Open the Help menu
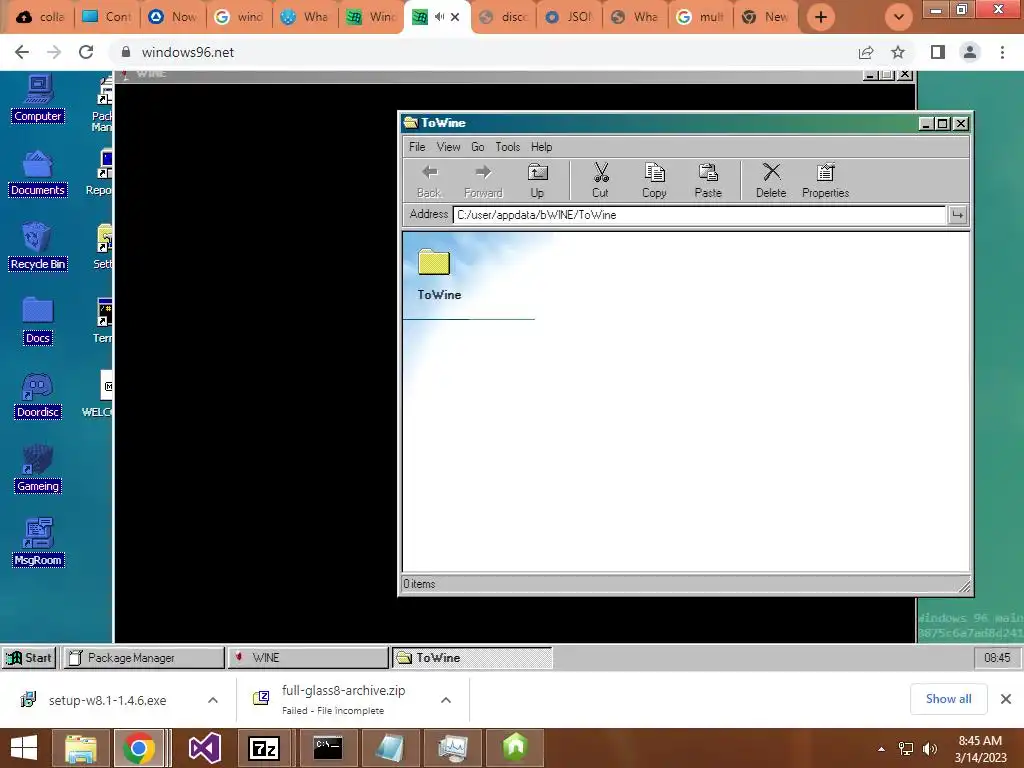 [541, 147]
